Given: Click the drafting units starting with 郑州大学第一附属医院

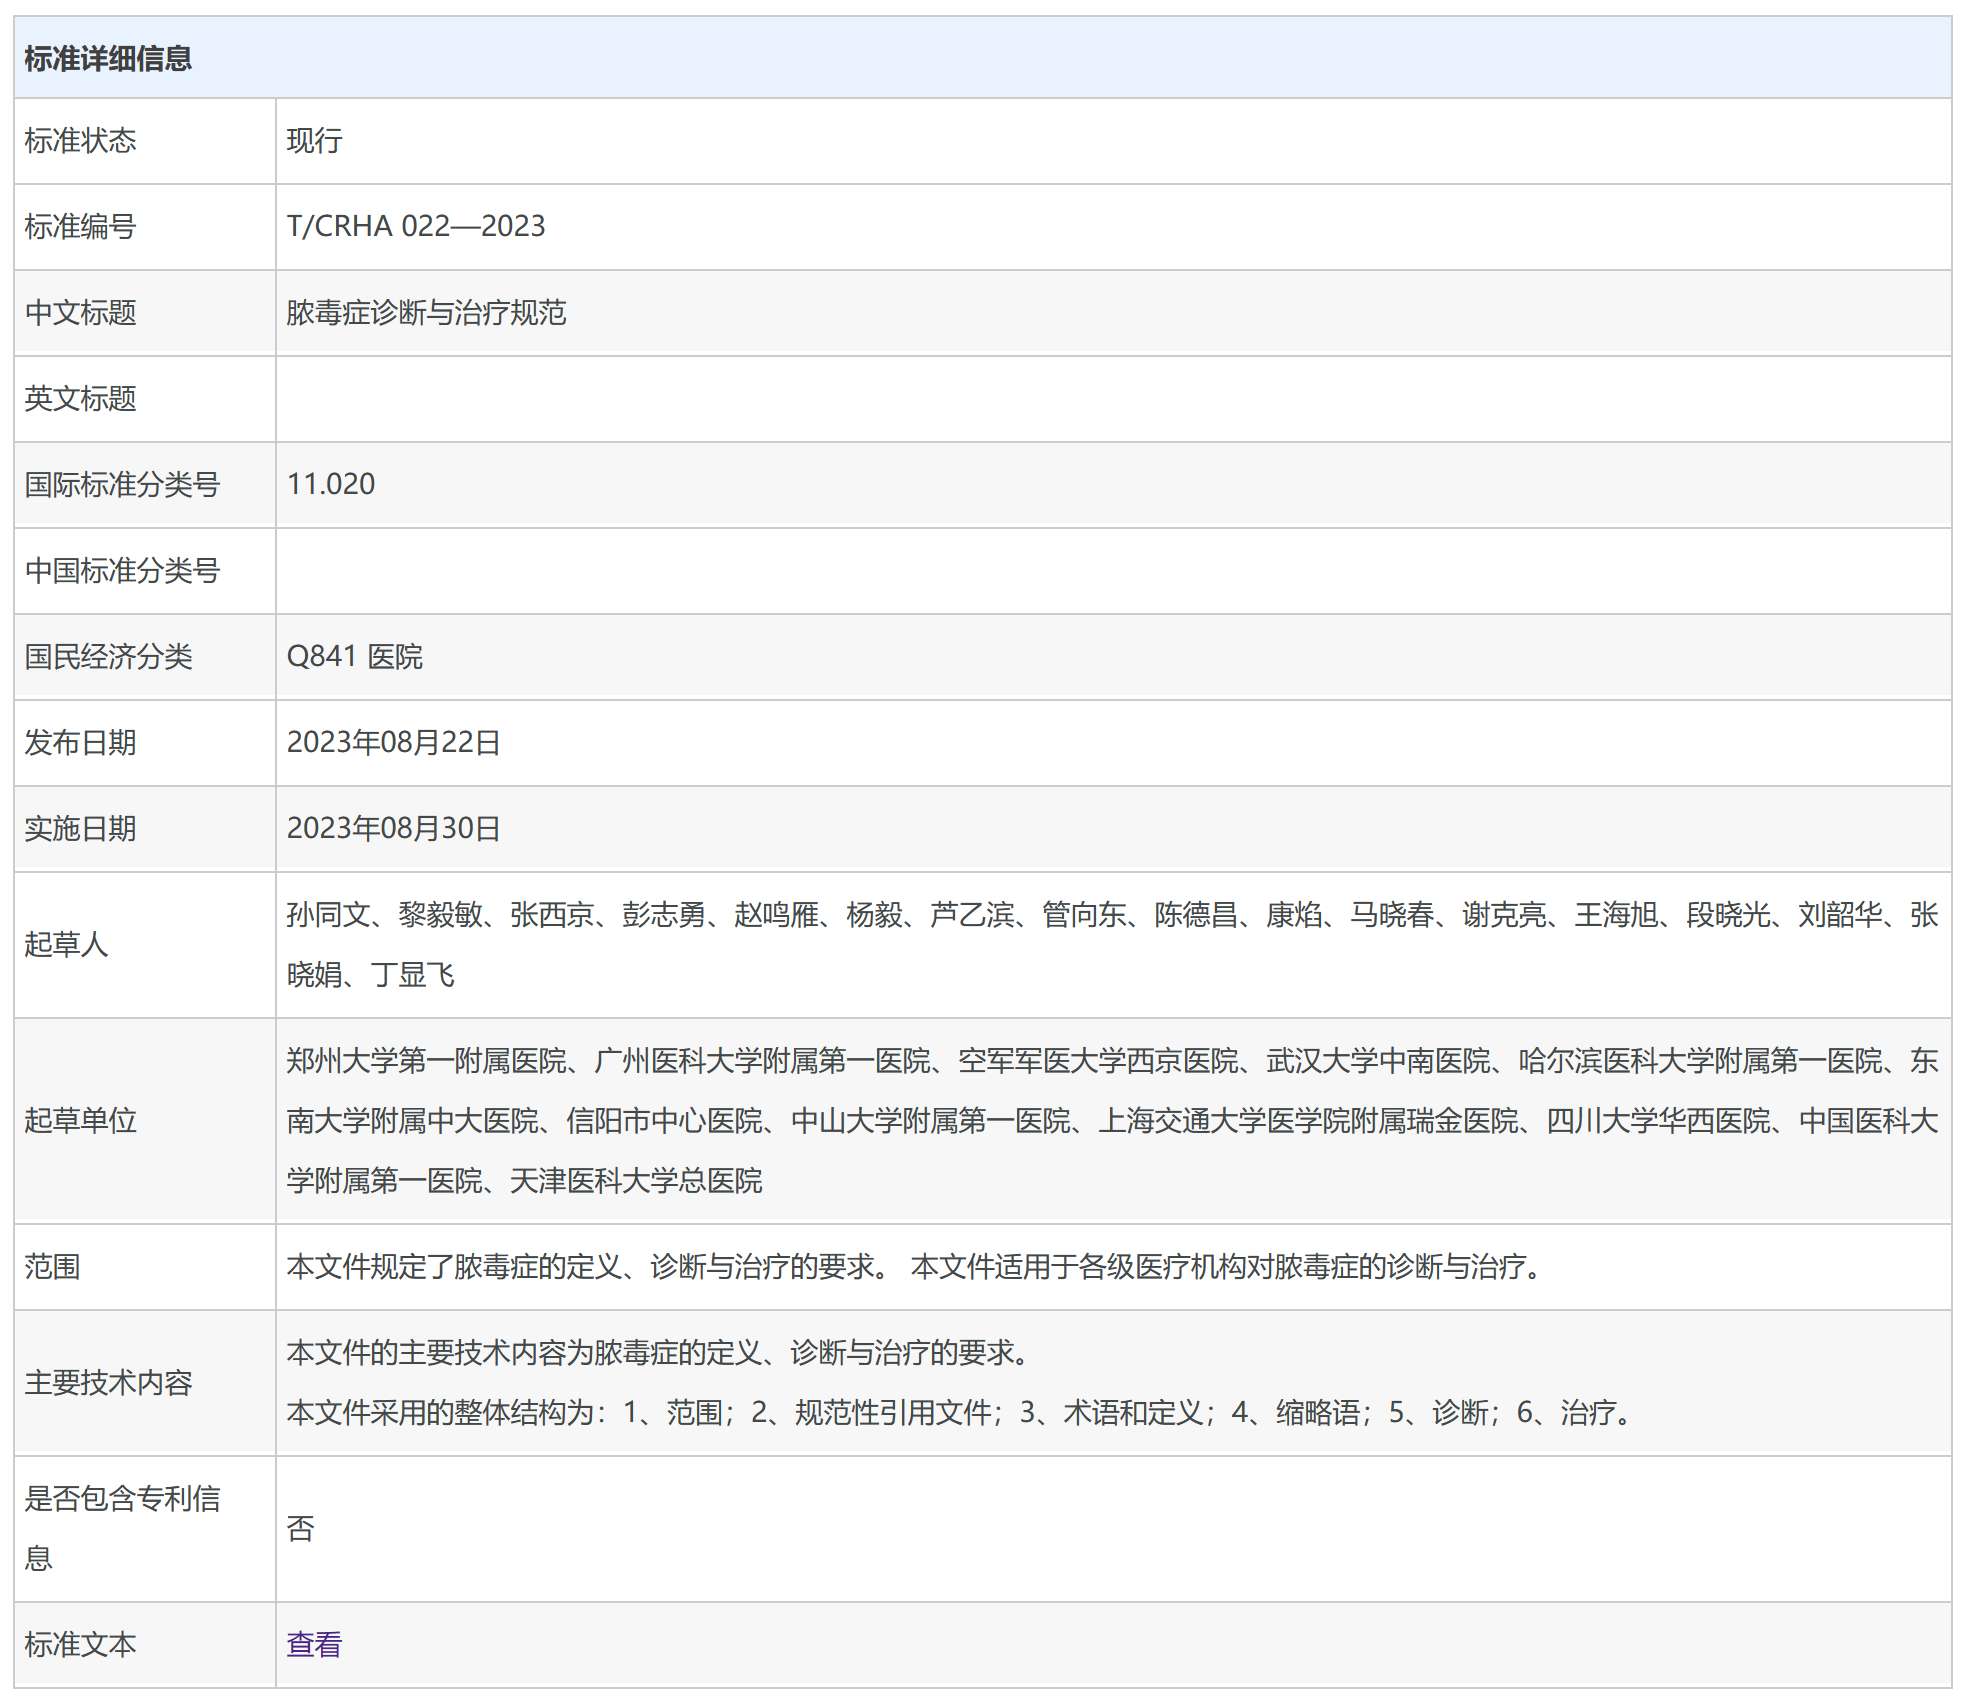Looking at the screenshot, I should [x=1113, y=1121].
